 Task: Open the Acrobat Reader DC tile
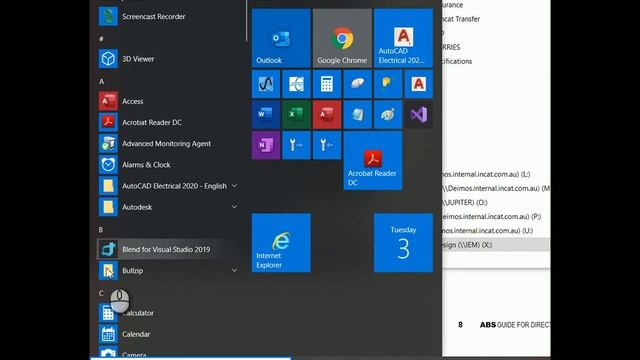click(x=373, y=160)
